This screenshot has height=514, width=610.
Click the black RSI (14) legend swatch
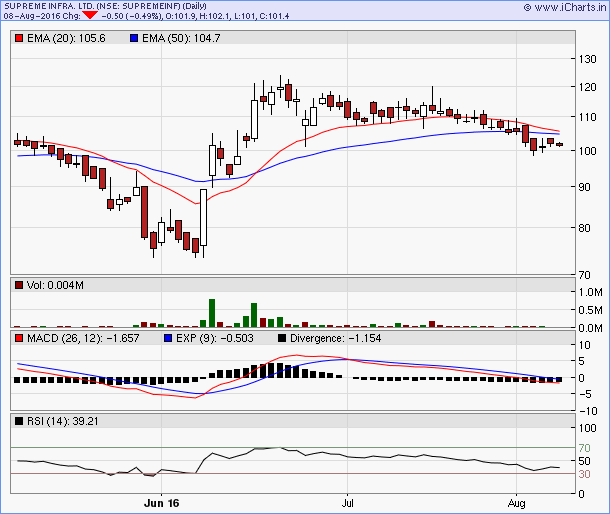click(x=19, y=421)
